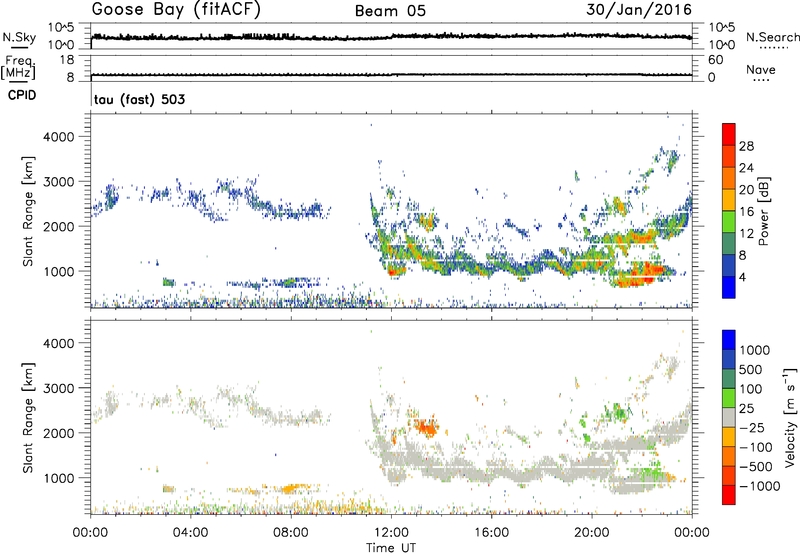
Task: Click the 'Freq. [MHz]' axis label
Action: (18, 68)
